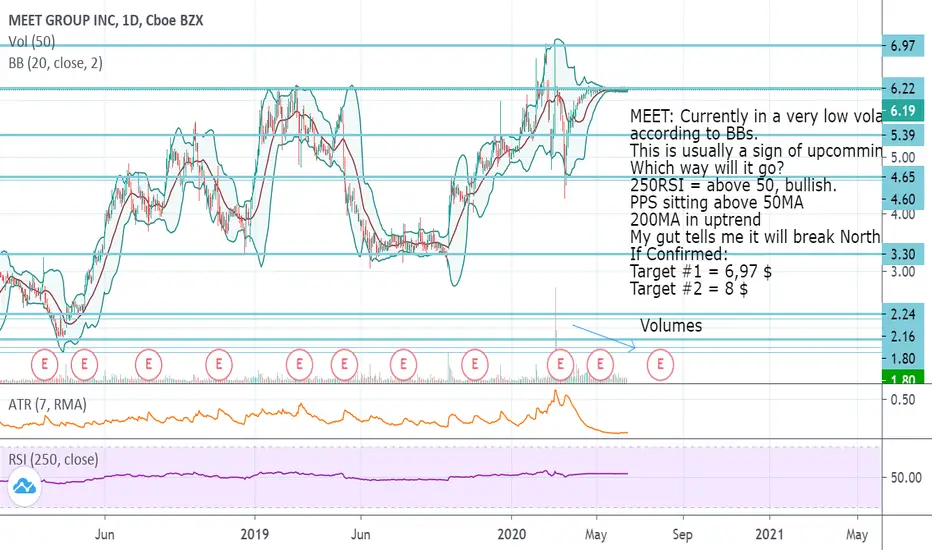This screenshot has width=932, height=550.
Task: Click the blue 1.80 price level label
Action: [x=903, y=359]
